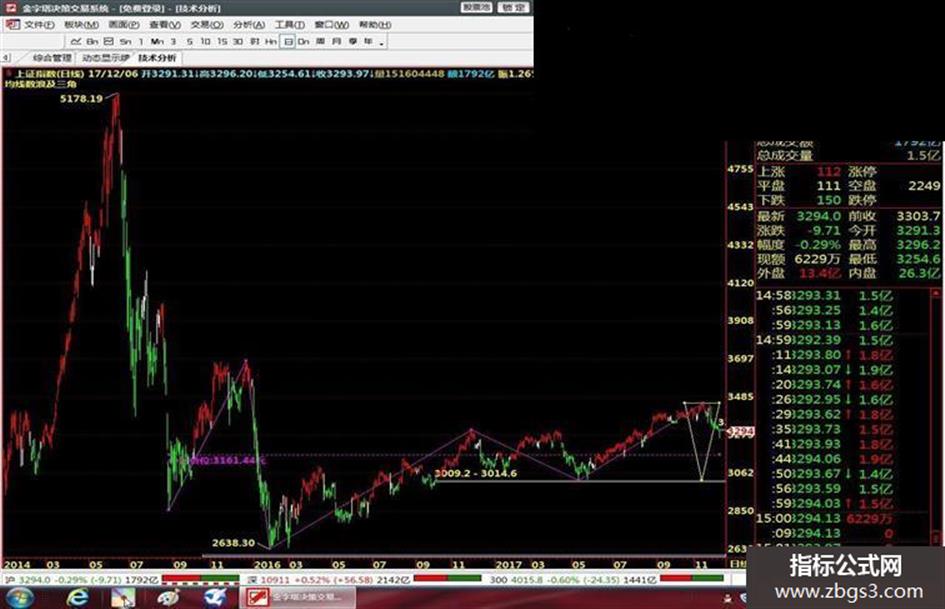Click the application logo icon in menu bar

[12, 25]
